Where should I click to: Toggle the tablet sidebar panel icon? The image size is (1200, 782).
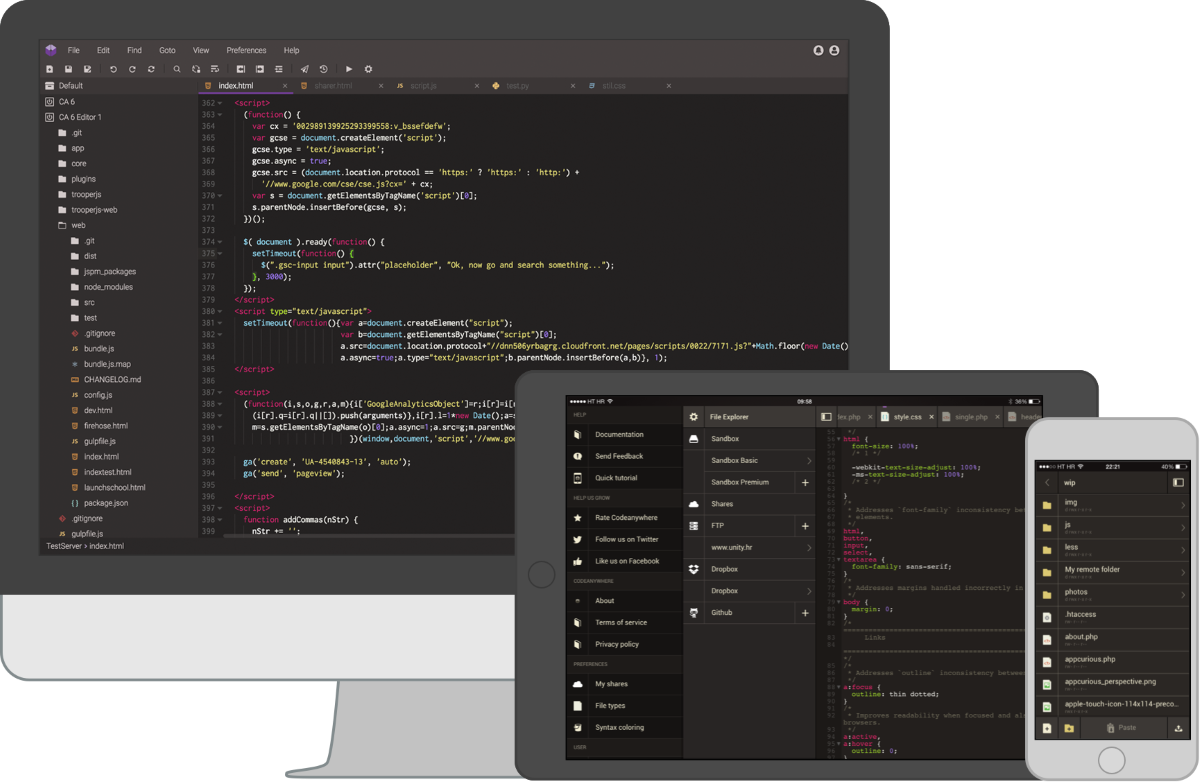tap(826, 416)
